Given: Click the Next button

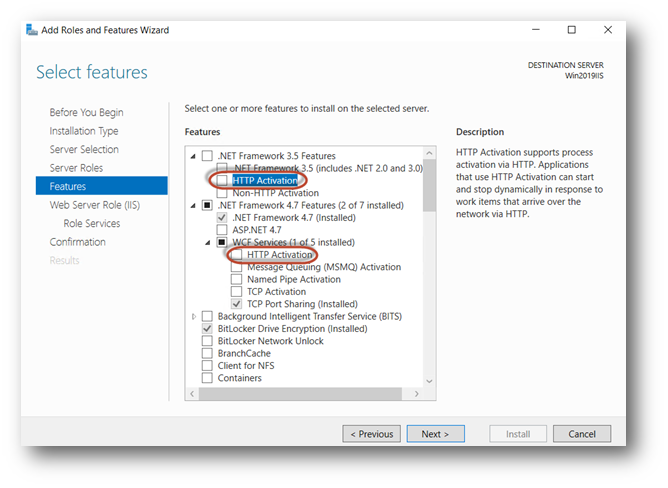Looking at the screenshot, I should click(x=435, y=434).
